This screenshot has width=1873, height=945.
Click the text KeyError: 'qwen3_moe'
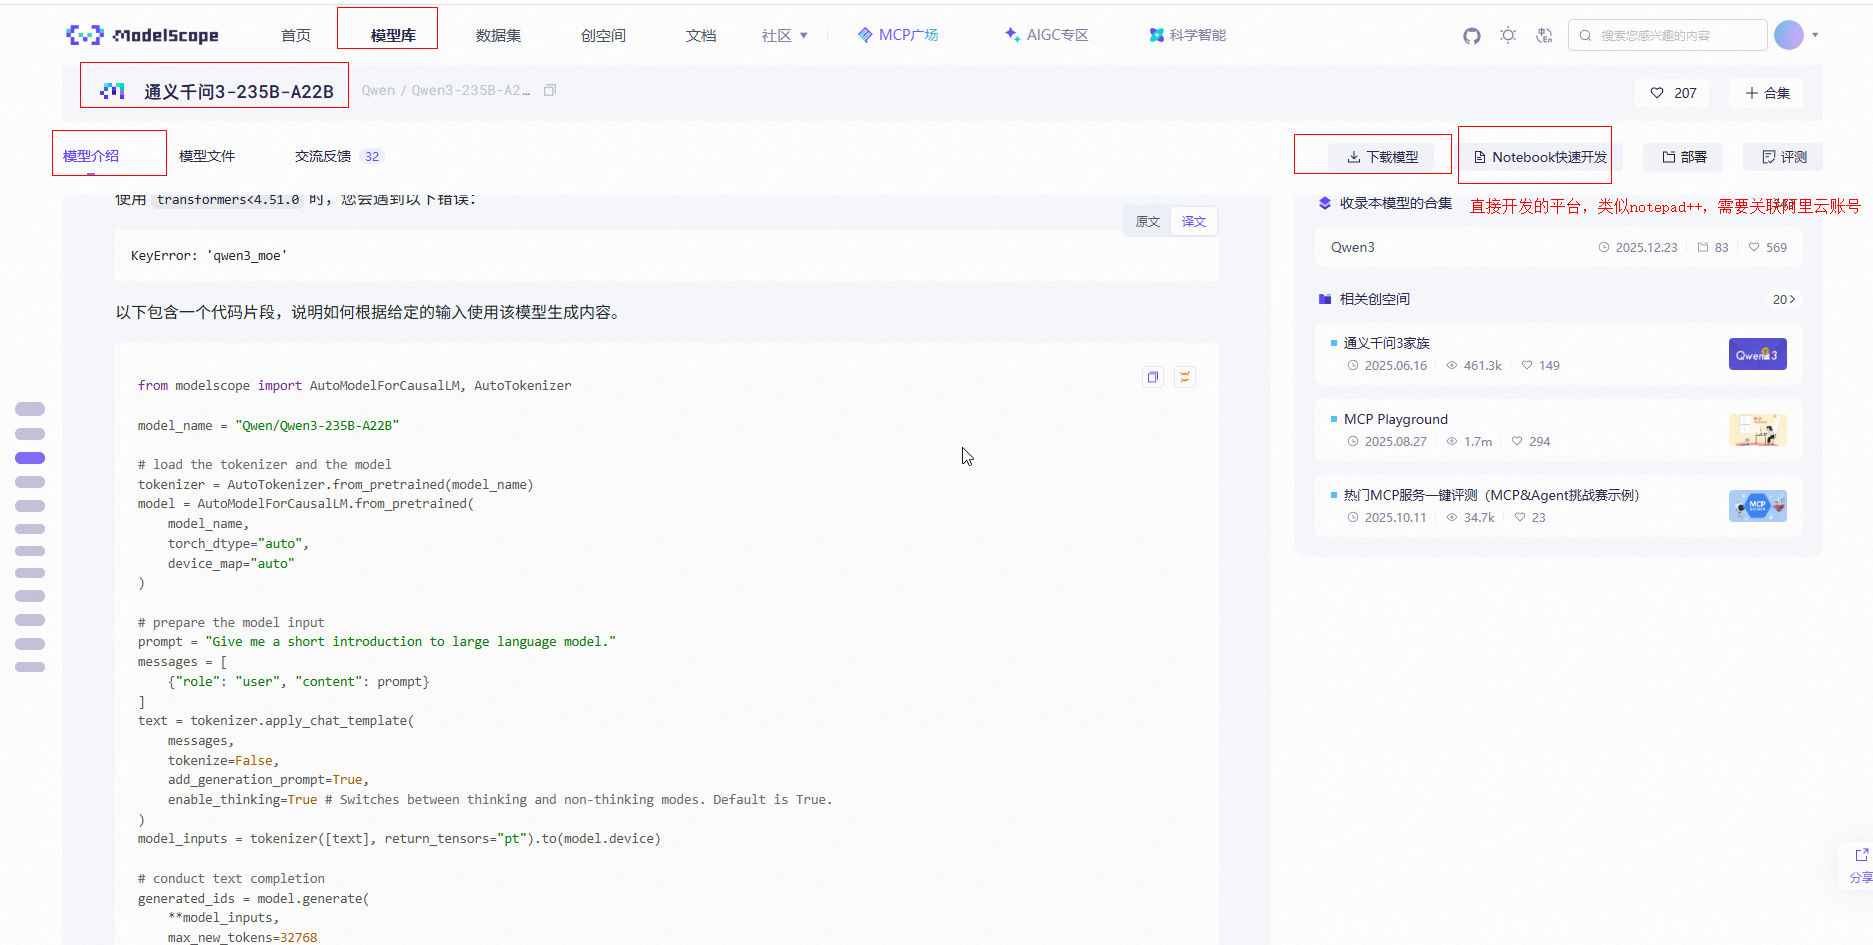click(209, 255)
